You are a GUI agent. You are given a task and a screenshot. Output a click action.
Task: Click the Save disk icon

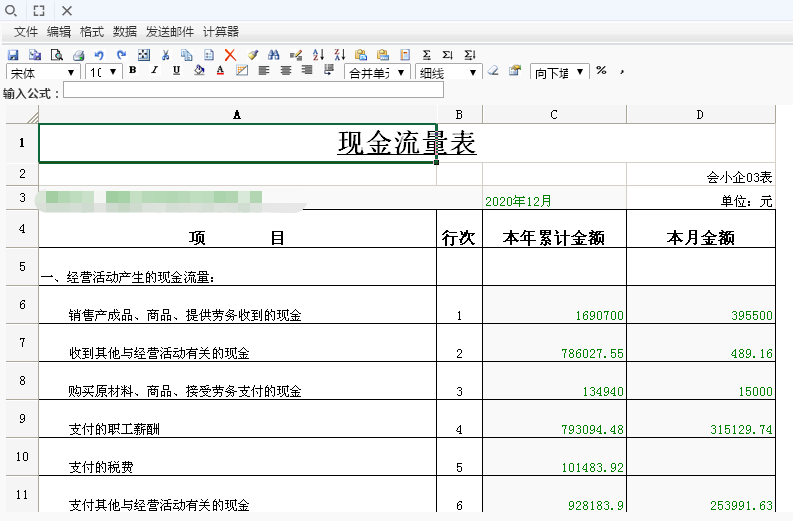(x=13, y=55)
